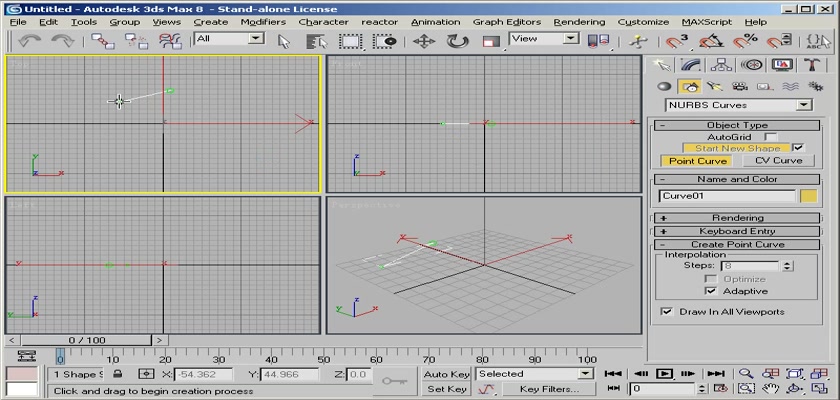This screenshot has width=840, height=400.
Task: Choose the Select and Rotate tool
Action: 457,41
